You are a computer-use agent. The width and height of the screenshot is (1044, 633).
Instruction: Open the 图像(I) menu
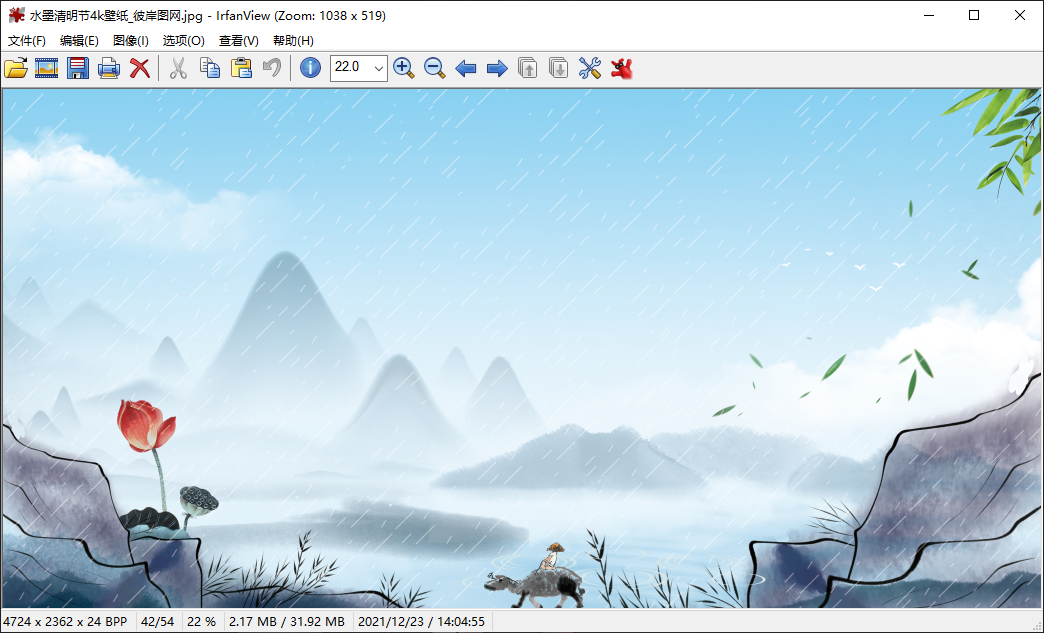pos(130,41)
